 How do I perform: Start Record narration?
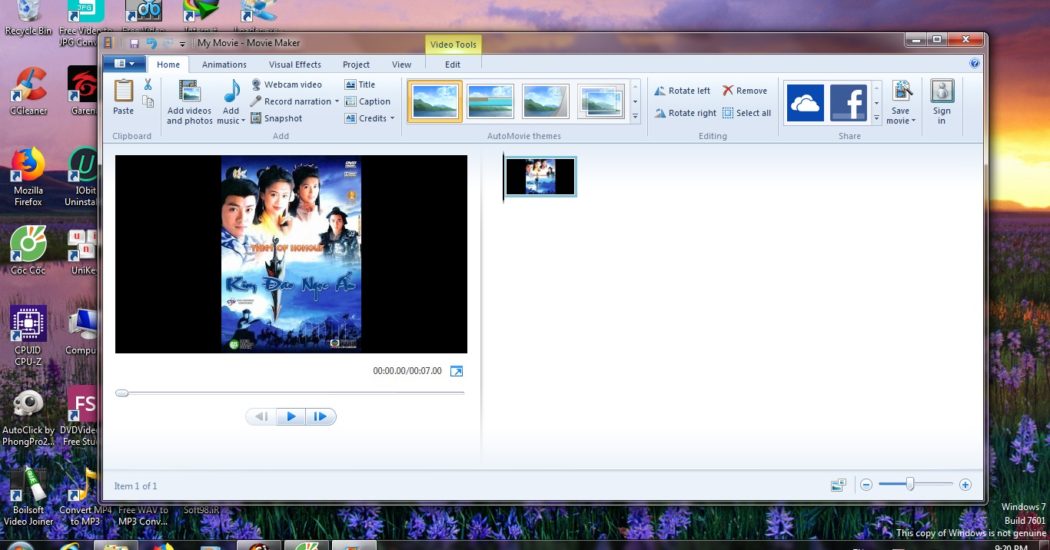[x=291, y=101]
